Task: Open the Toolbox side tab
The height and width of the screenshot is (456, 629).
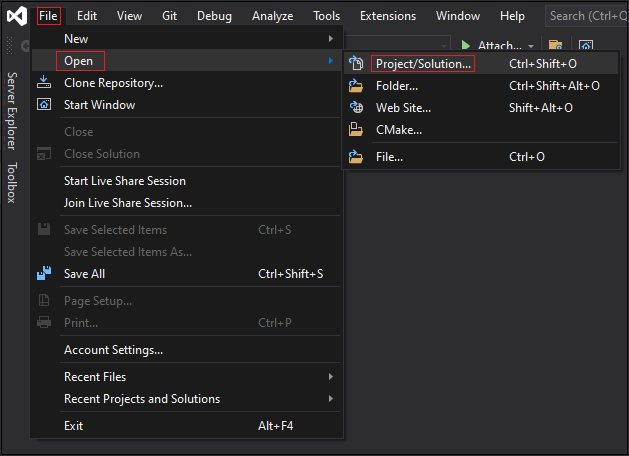Action: tap(12, 182)
